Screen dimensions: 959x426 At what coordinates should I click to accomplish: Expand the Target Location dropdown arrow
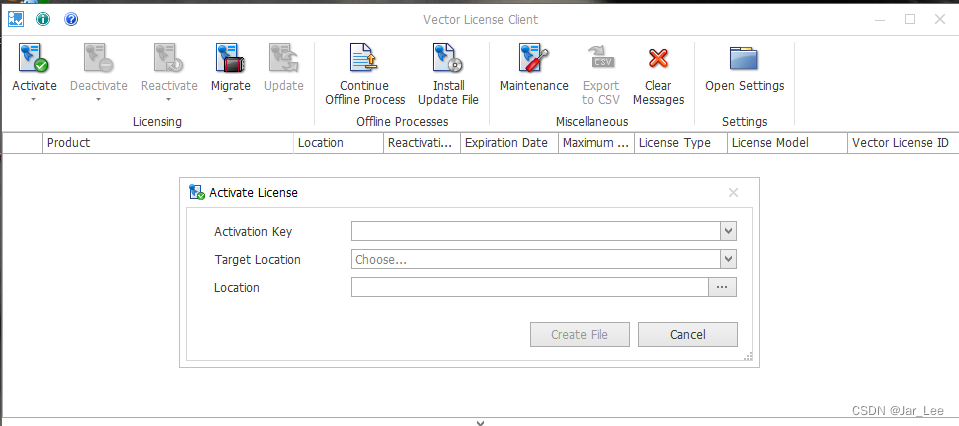tap(728, 260)
